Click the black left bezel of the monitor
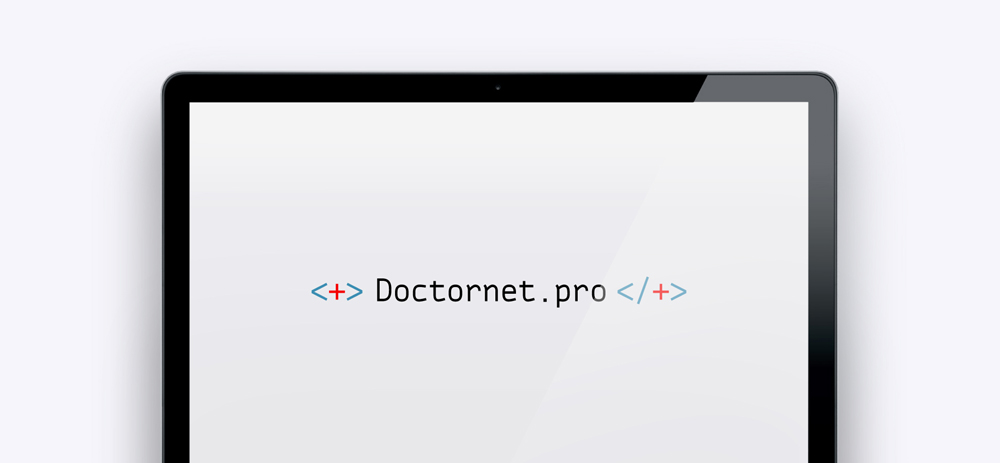The image size is (1000, 463). [x=177, y=281]
